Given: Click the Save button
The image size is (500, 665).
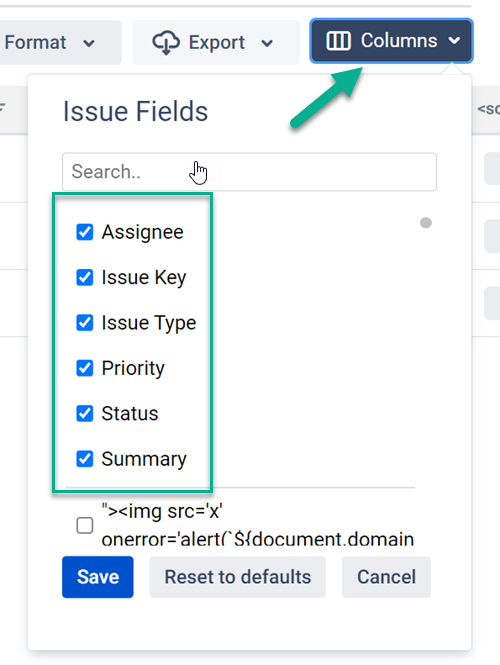Looking at the screenshot, I should pyautogui.click(x=98, y=577).
